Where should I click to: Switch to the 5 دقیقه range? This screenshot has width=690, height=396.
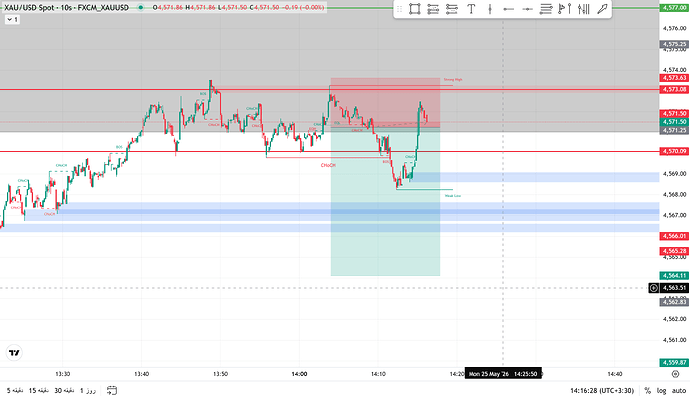(15, 390)
